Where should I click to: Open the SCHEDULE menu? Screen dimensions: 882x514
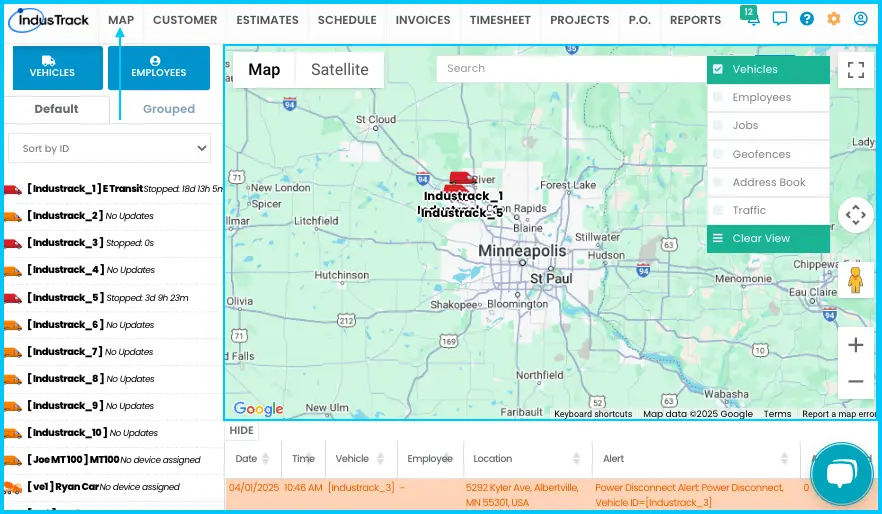pyautogui.click(x=347, y=20)
